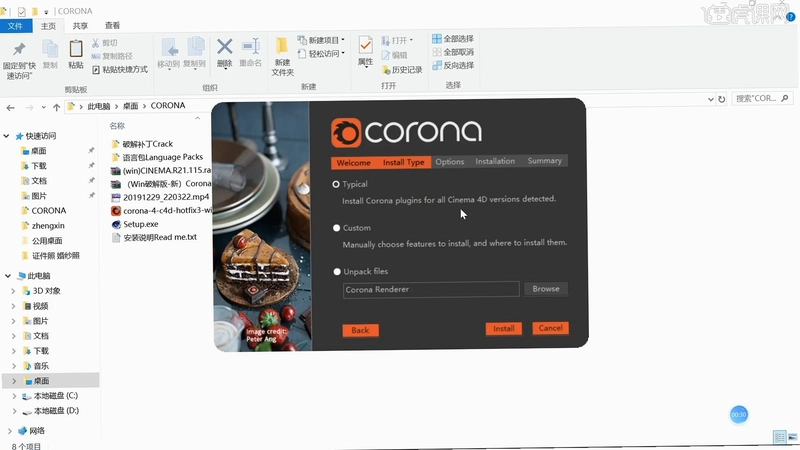Click the search magnifier icon
This screenshot has height=450, width=800.
click(x=785, y=98)
